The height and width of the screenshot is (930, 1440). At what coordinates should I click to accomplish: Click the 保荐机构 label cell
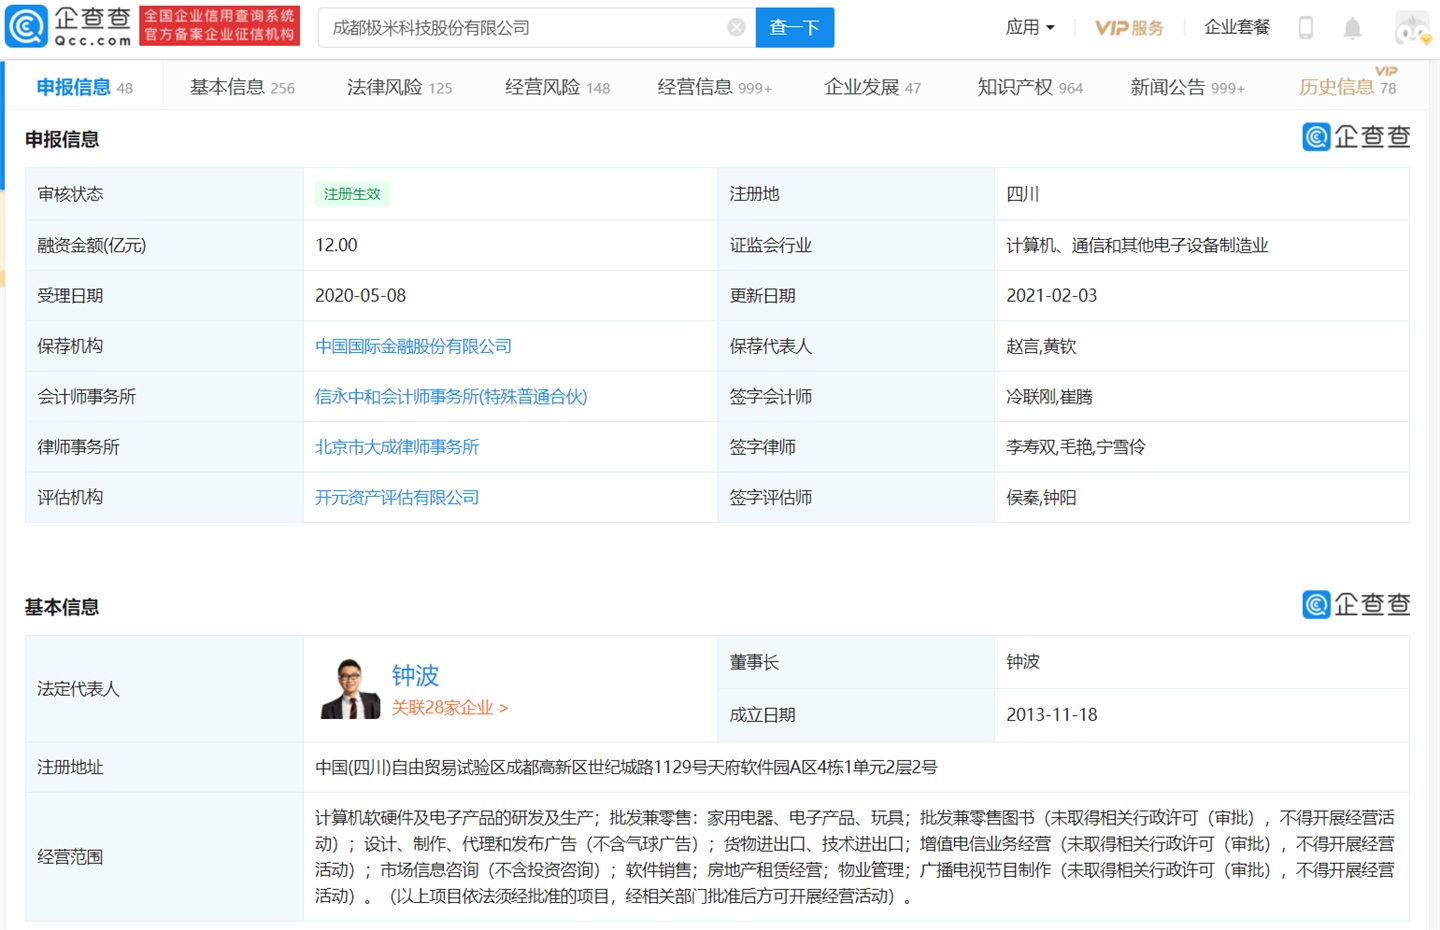click(x=165, y=346)
